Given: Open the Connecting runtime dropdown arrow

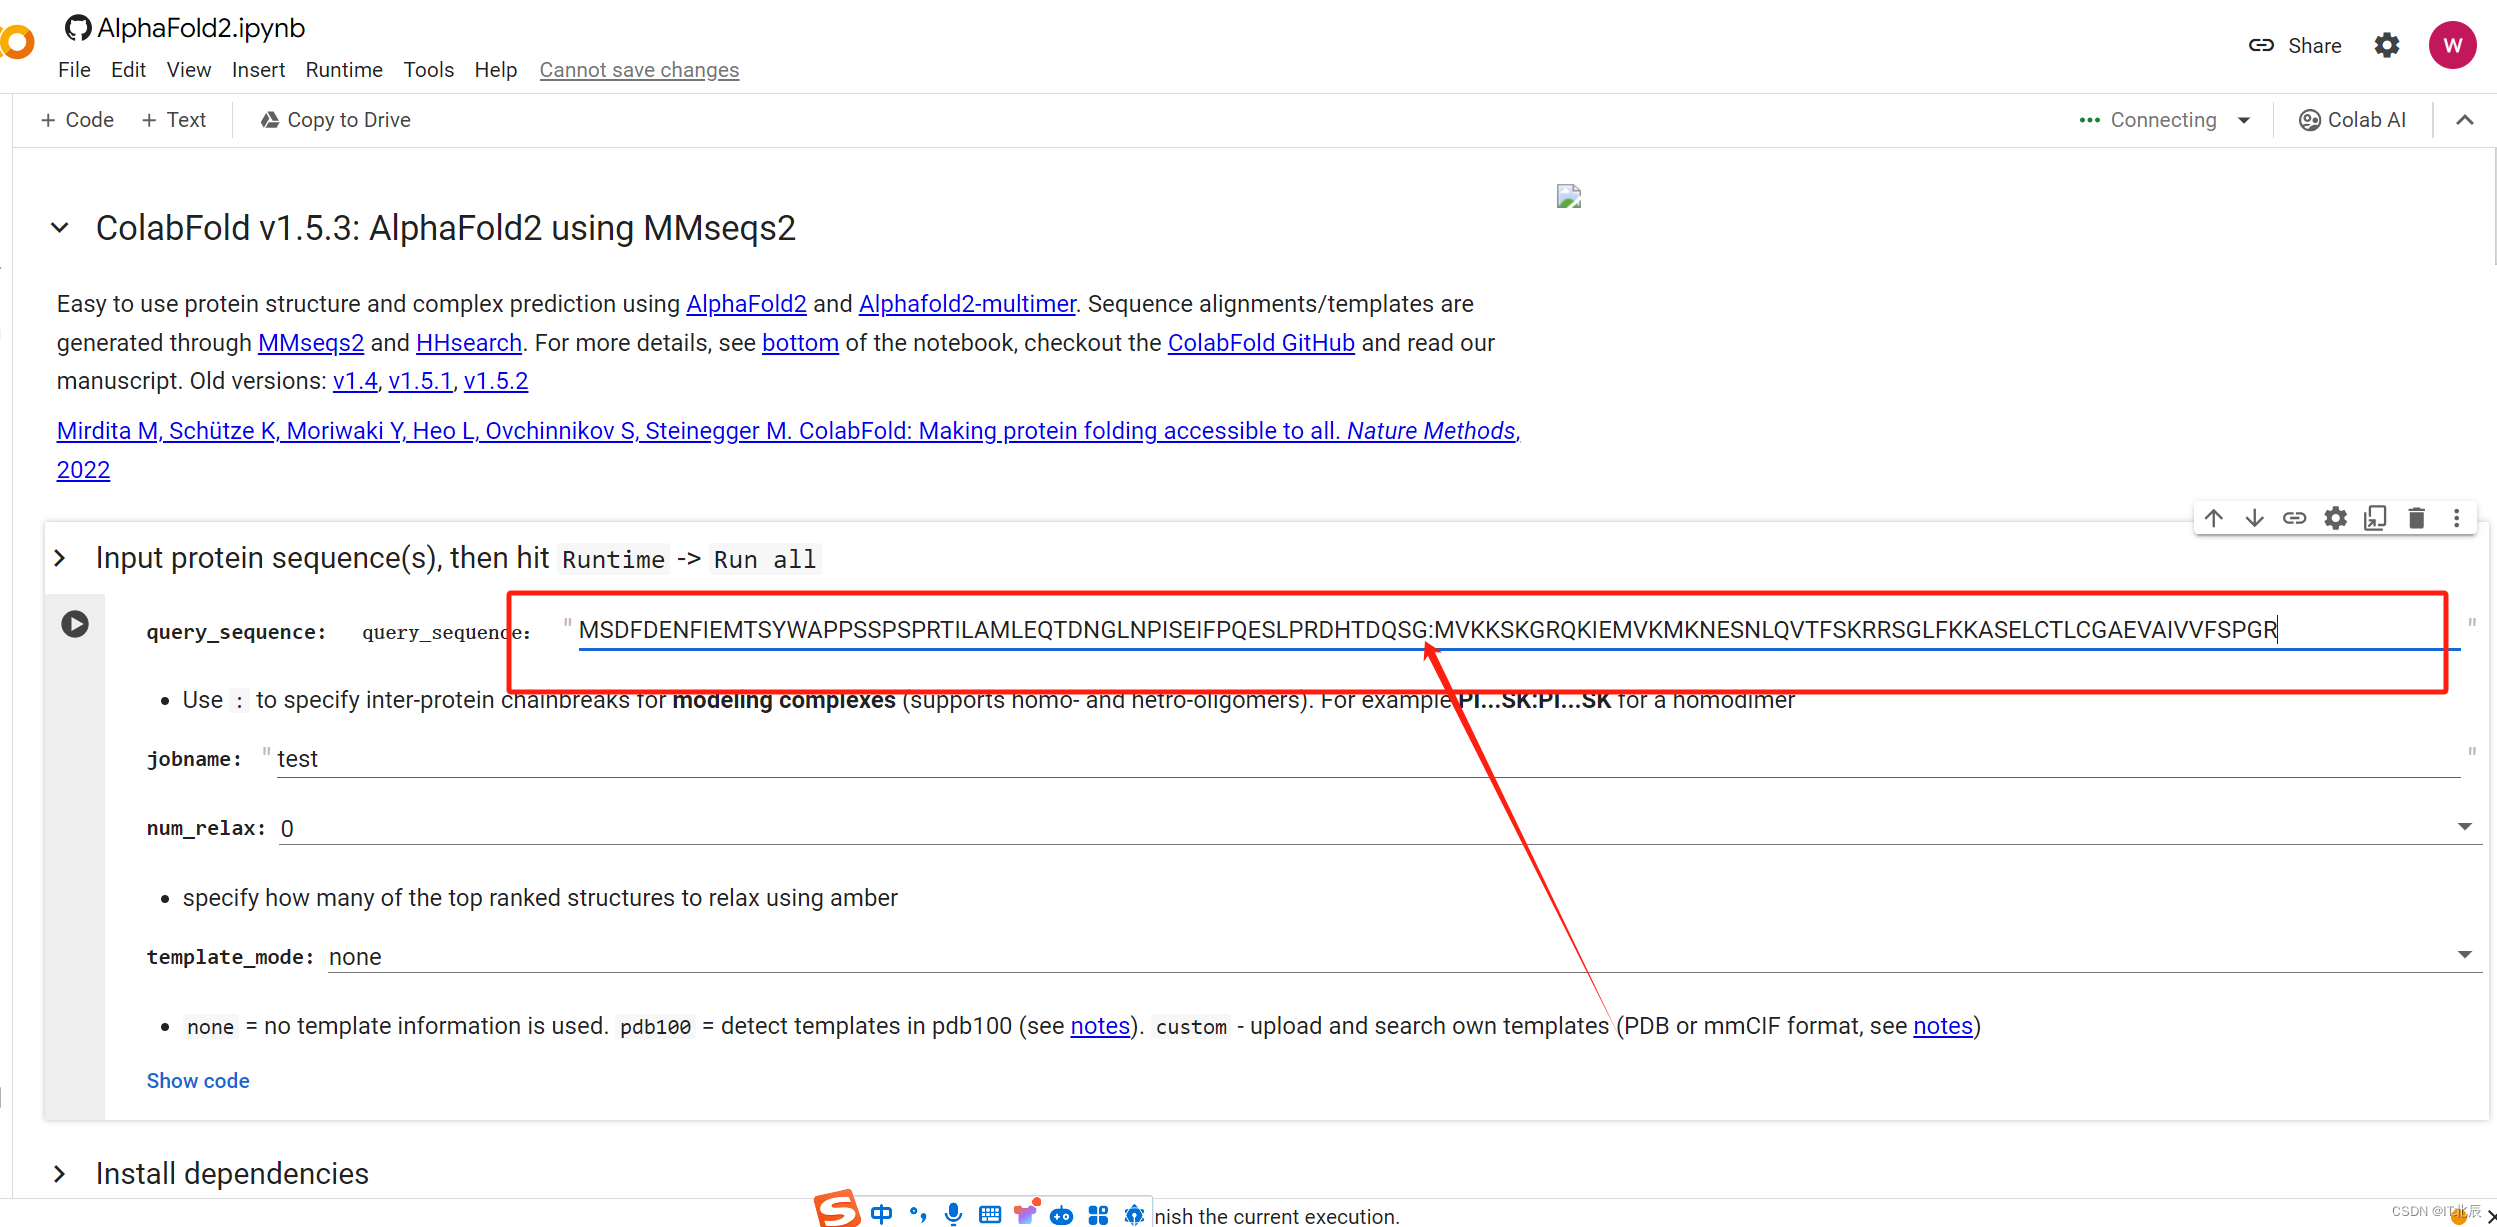Looking at the screenshot, I should 2244,120.
